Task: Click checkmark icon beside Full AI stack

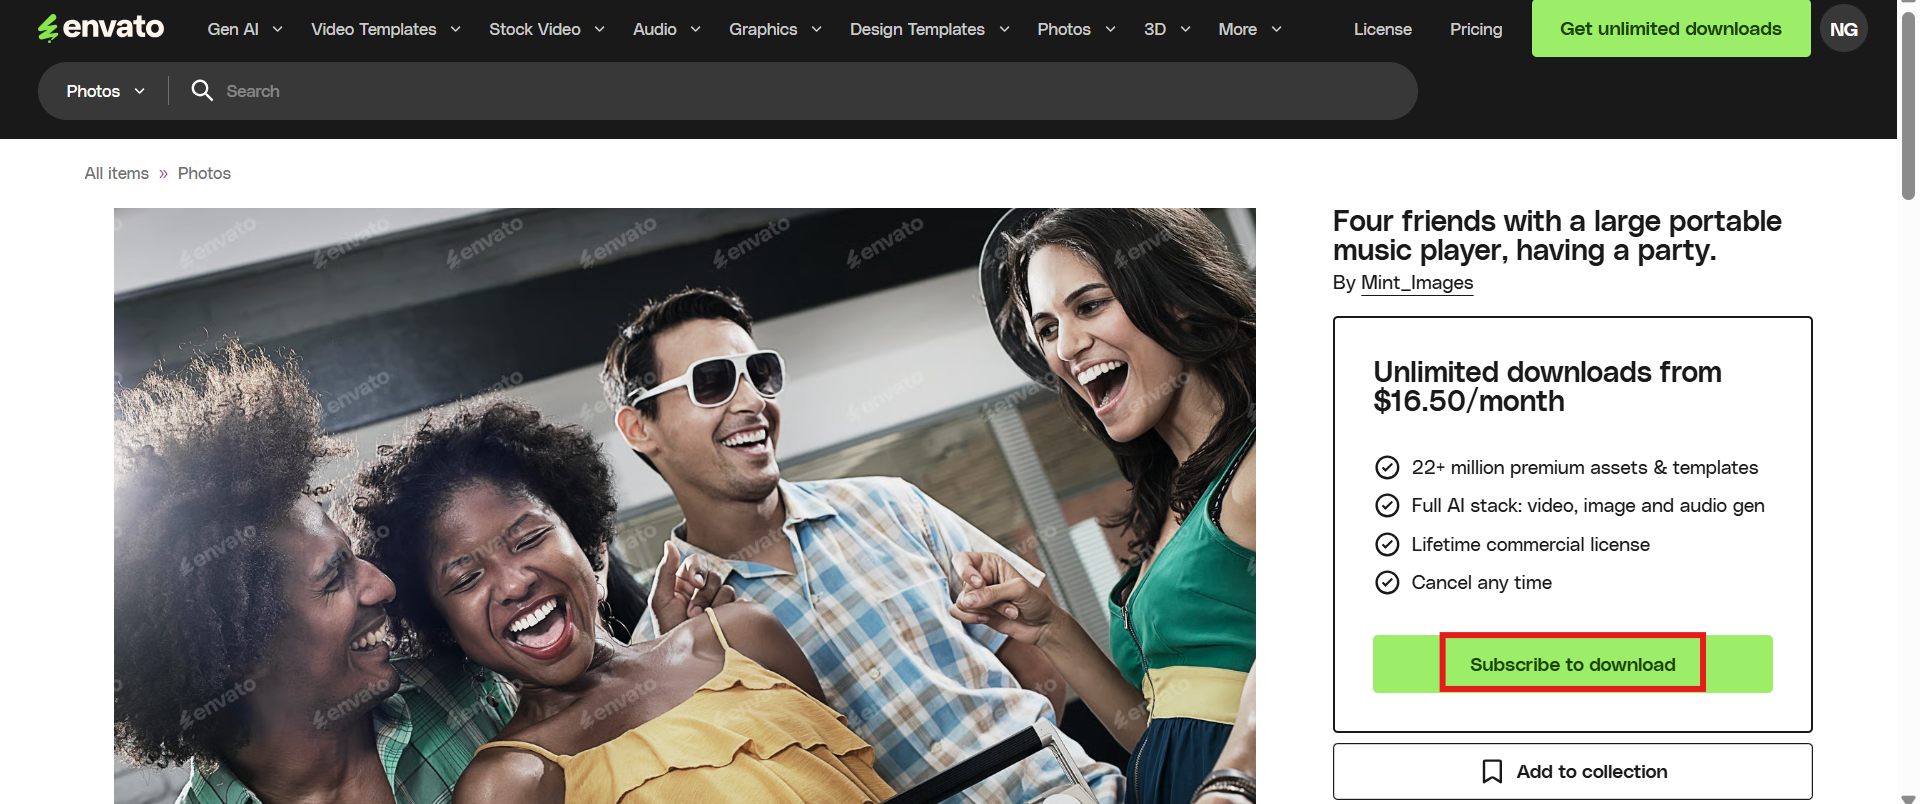Action: tap(1387, 505)
